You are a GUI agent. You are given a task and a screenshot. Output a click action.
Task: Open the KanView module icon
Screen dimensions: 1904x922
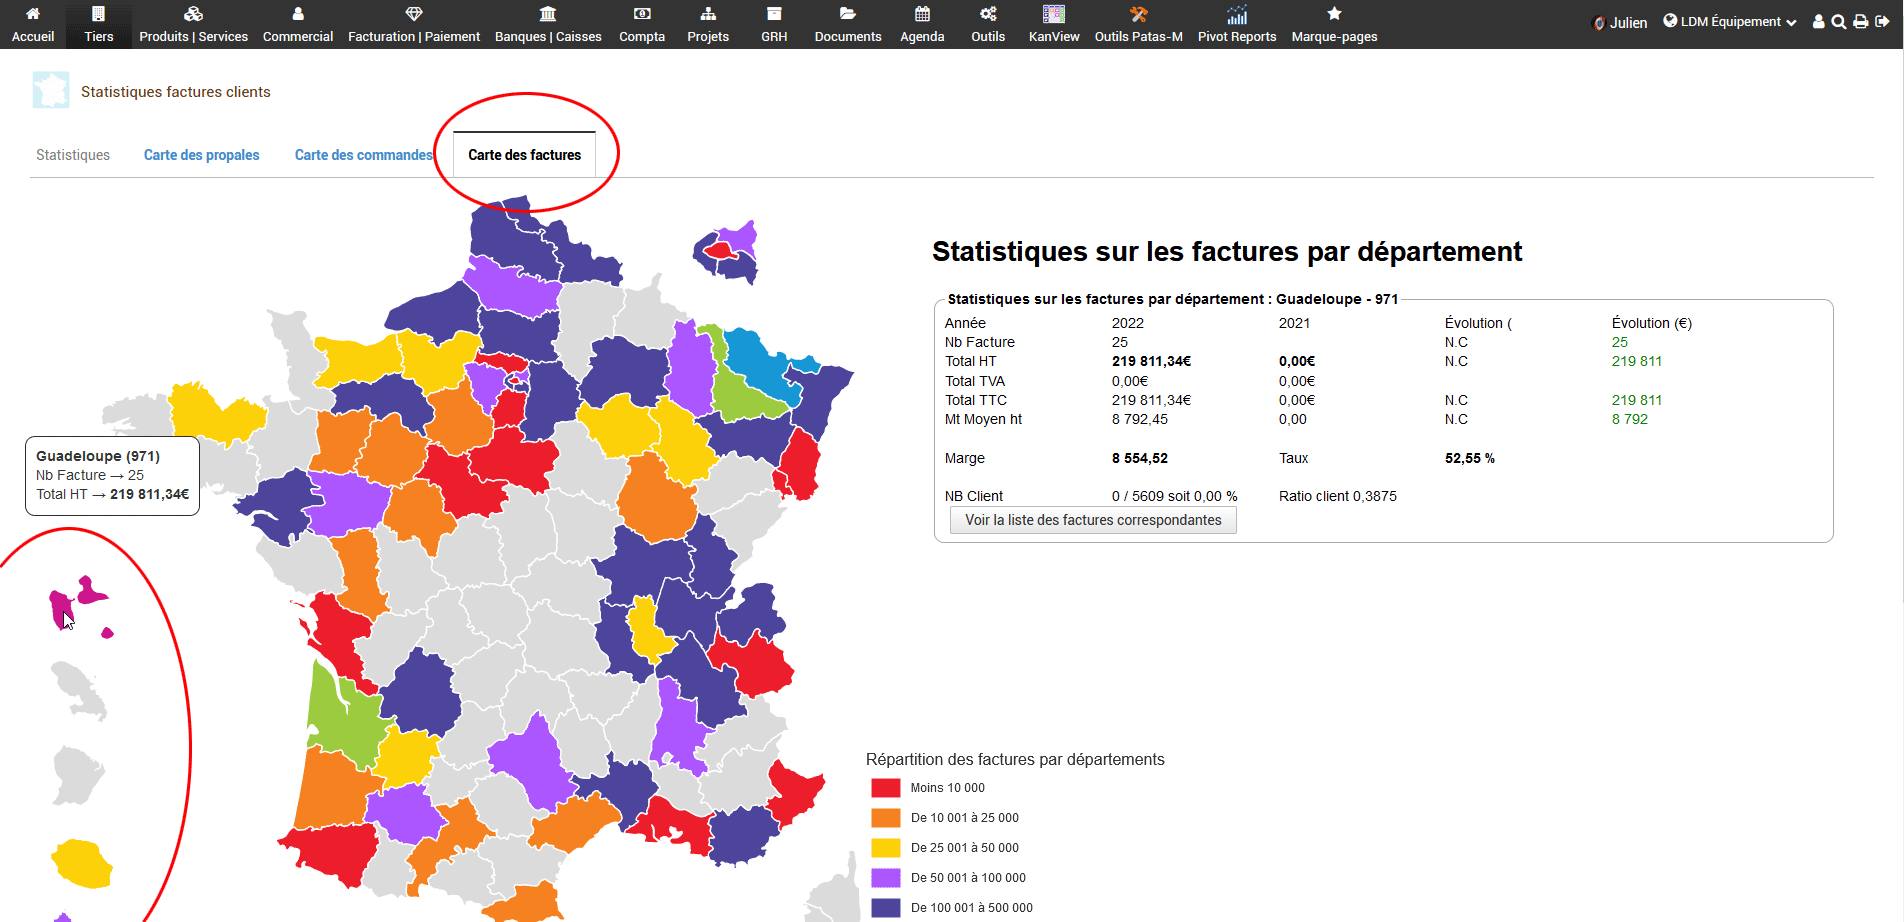pos(1054,14)
